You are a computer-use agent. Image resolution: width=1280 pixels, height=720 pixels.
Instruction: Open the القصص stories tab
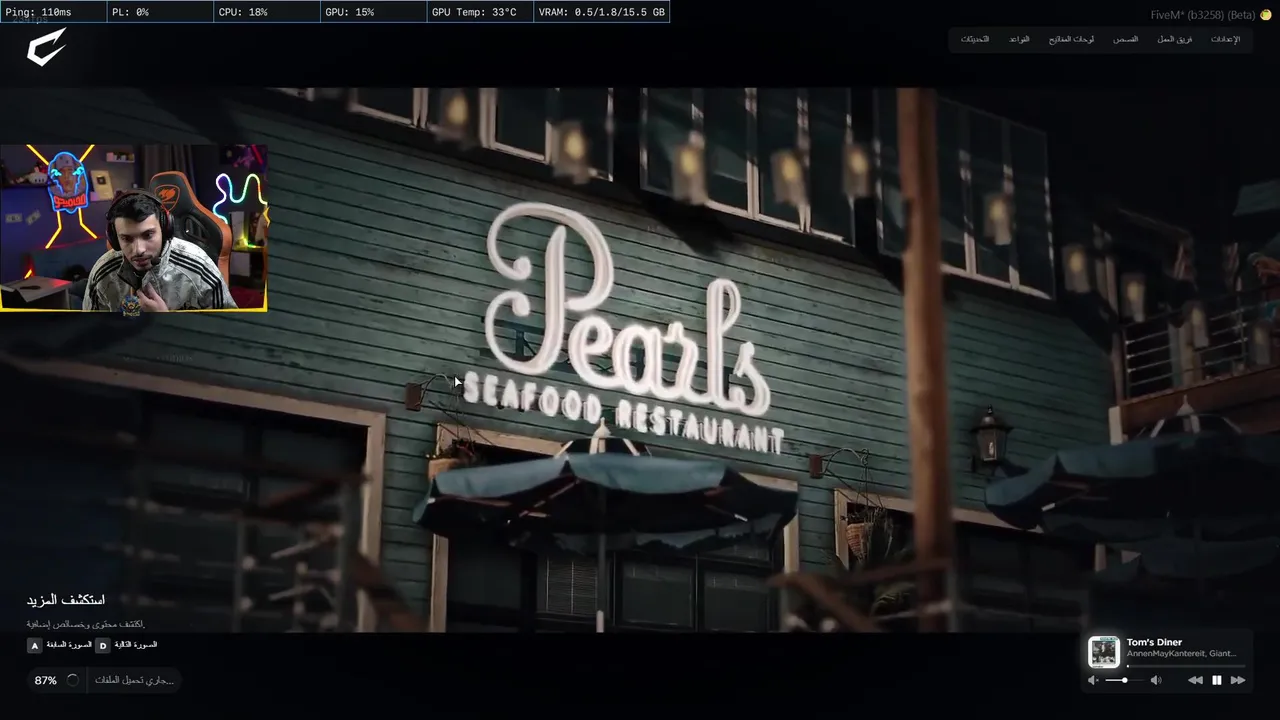(x=1126, y=39)
